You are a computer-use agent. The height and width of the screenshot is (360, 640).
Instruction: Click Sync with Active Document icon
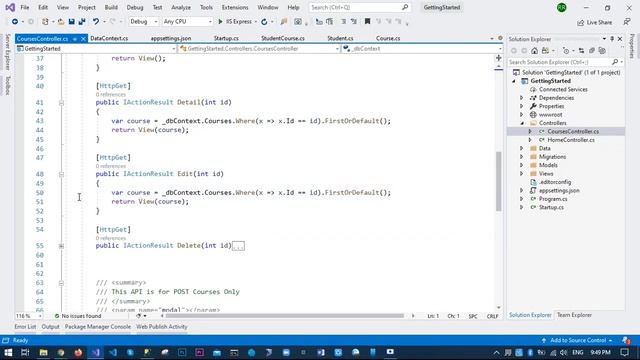point(581,51)
